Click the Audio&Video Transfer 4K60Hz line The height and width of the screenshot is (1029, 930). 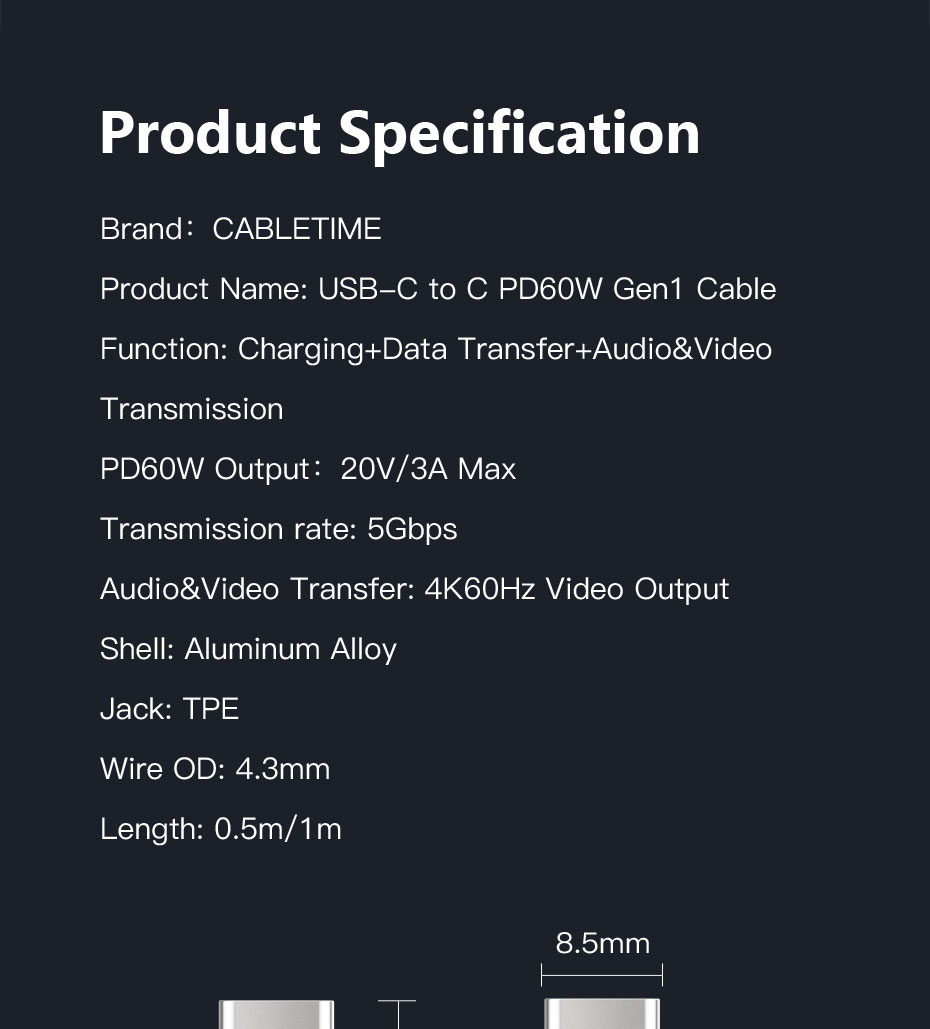[414, 589]
